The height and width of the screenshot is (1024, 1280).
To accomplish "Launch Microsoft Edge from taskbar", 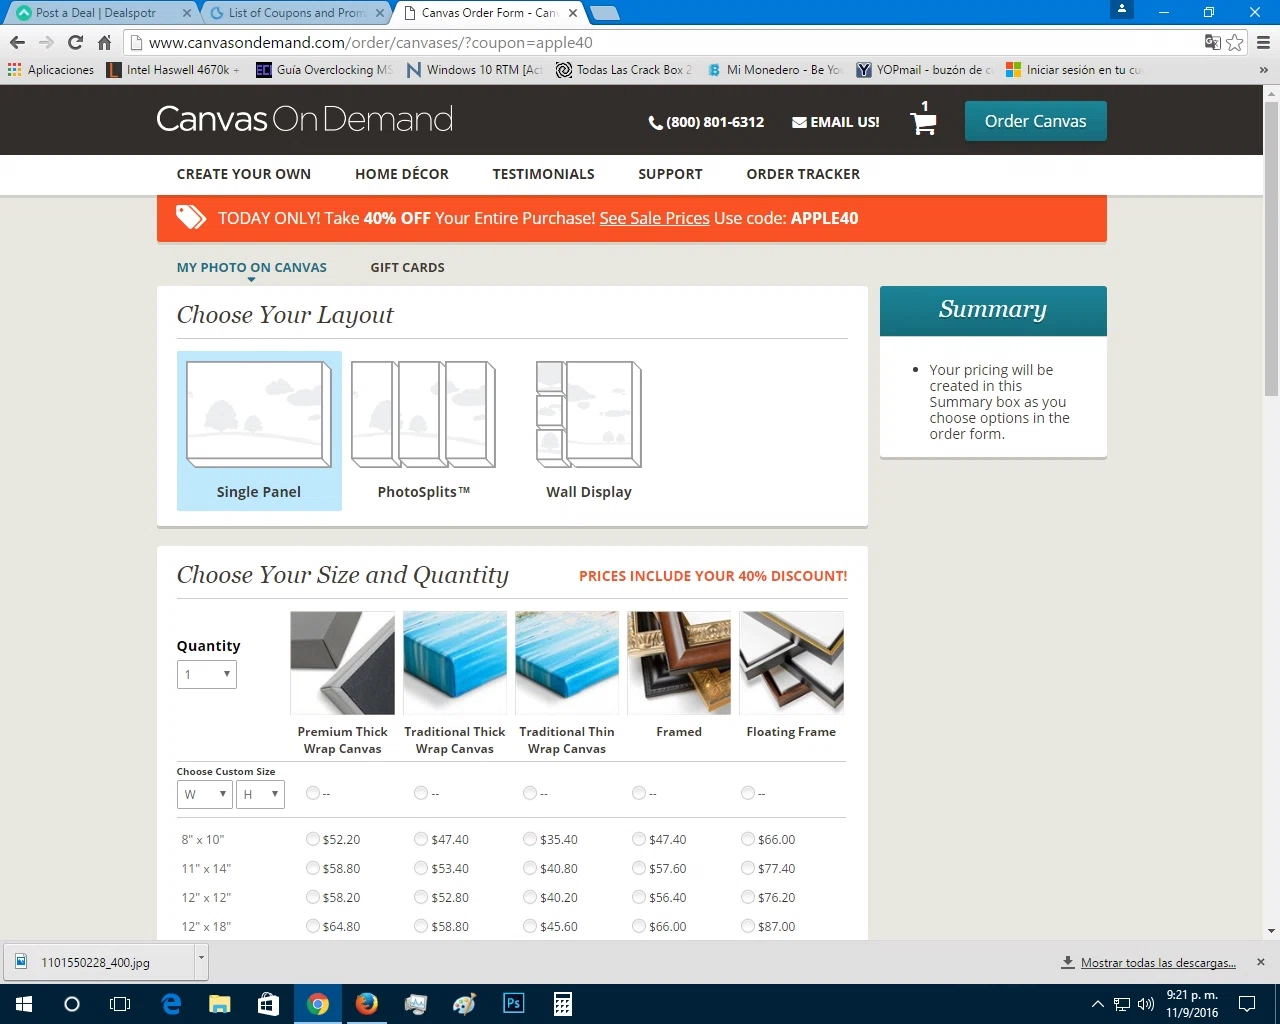I will [171, 1004].
